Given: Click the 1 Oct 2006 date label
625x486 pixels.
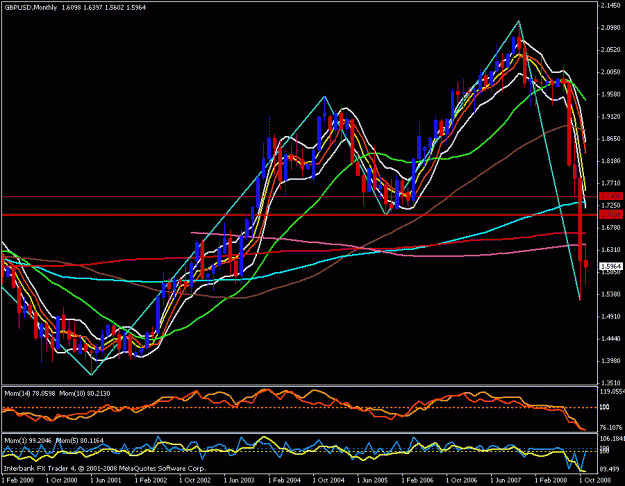Looking at the screenshot, I should [461, 480].
